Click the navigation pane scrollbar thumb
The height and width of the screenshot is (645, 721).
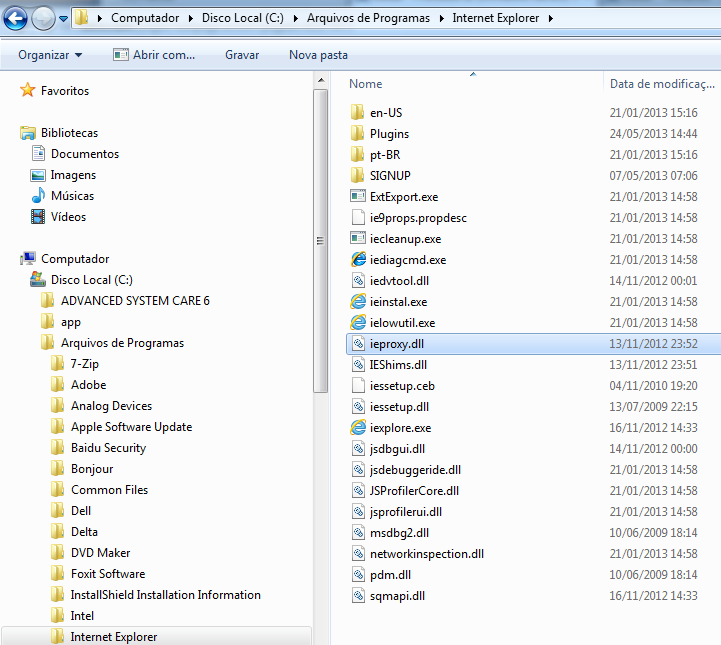click(320, 241)
